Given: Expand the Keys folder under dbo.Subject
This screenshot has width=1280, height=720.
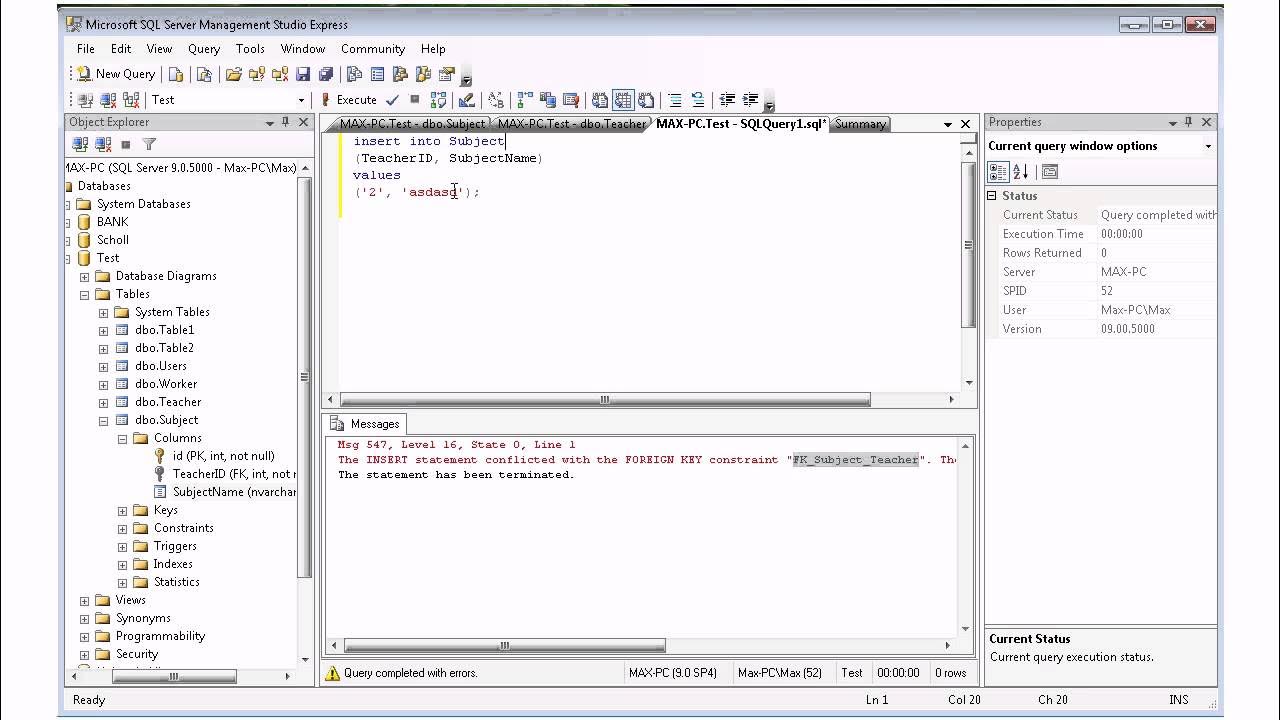Looking at the screenshot, I should (122, 511).
